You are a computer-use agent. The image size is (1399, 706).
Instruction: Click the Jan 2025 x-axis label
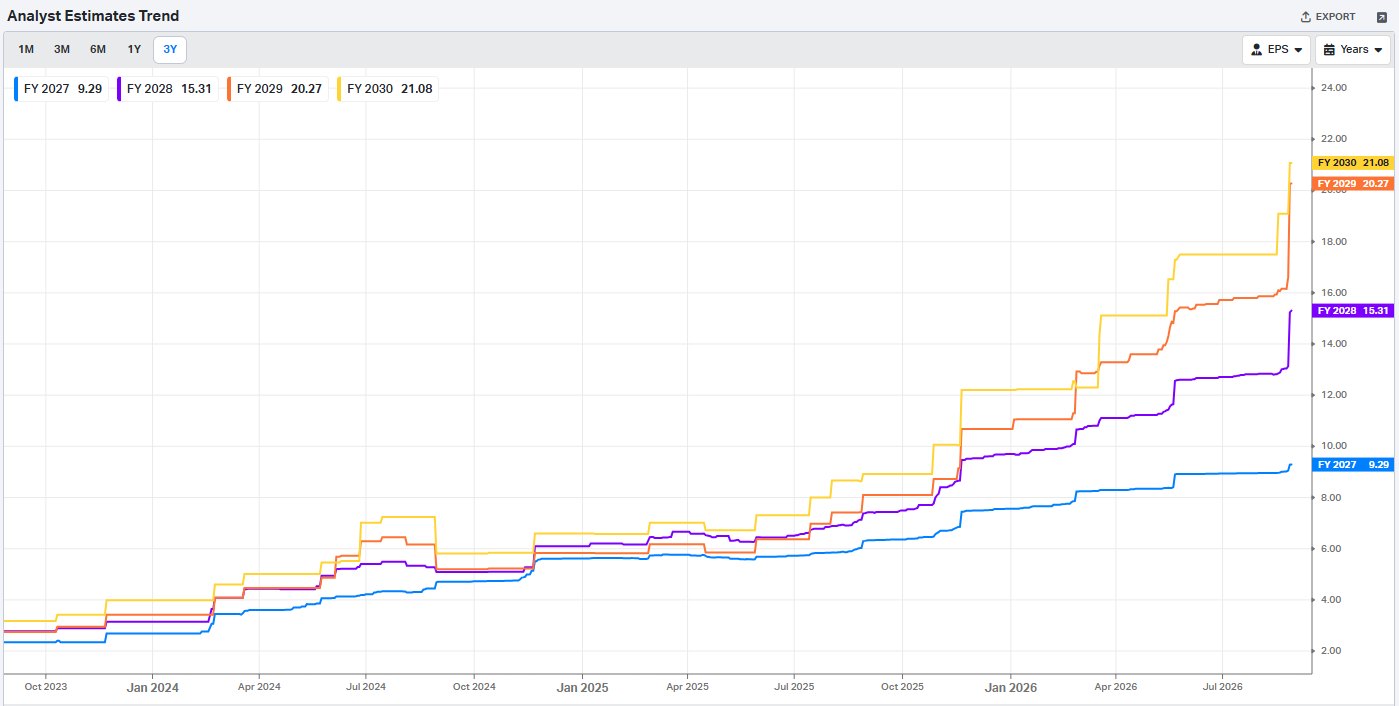coord(582,688)
